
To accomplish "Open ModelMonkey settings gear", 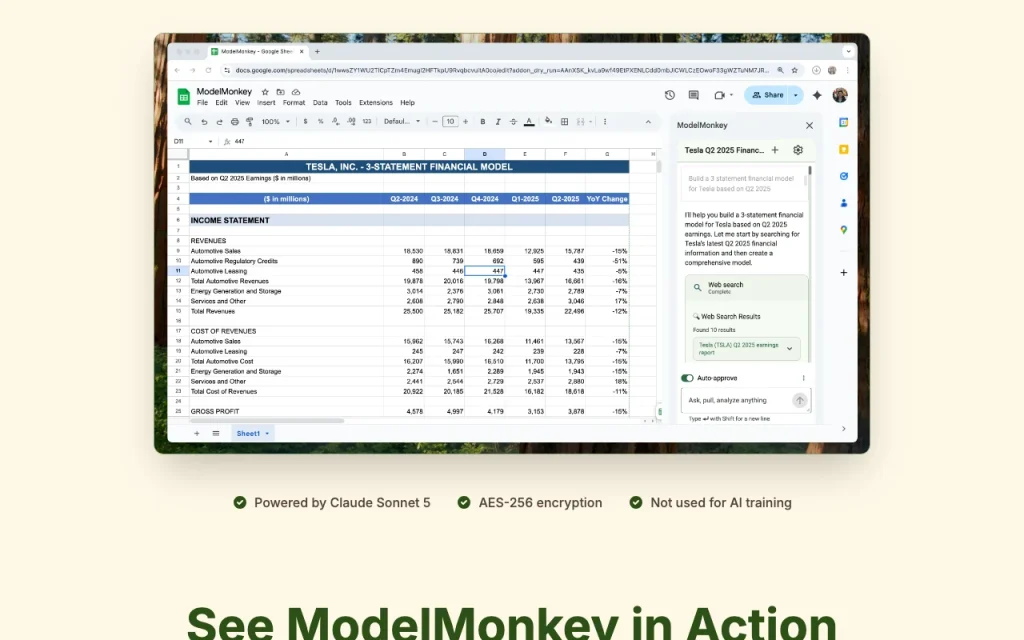I will pos(798,150).
